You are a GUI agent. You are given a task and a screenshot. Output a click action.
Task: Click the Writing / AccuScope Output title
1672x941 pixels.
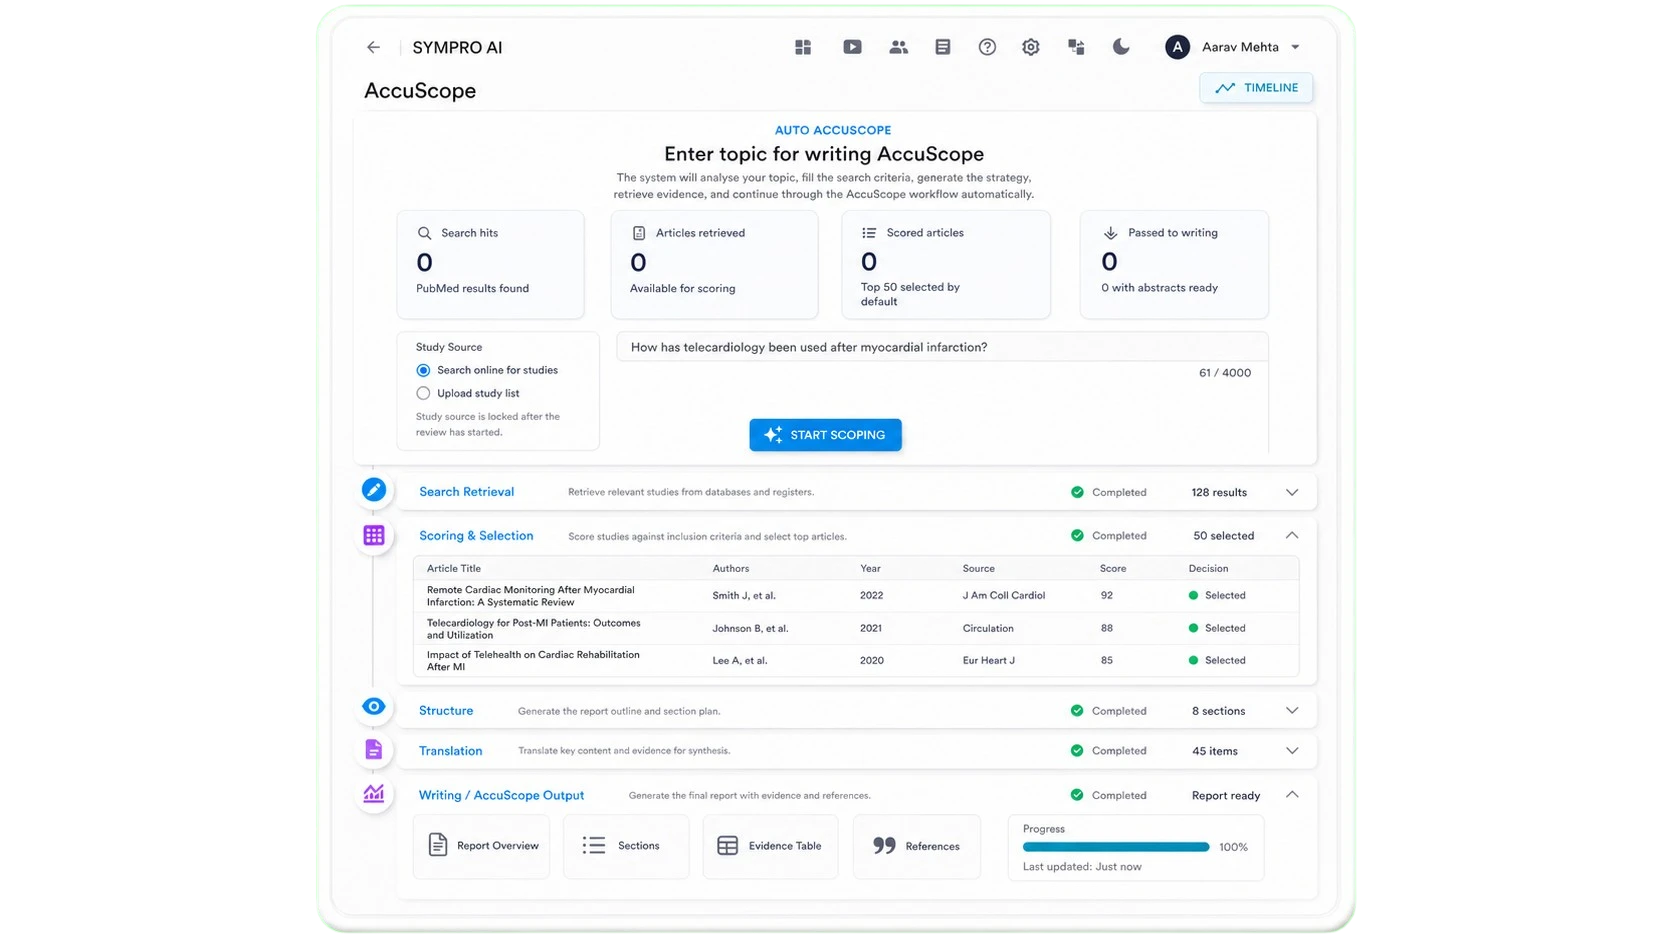501,795
